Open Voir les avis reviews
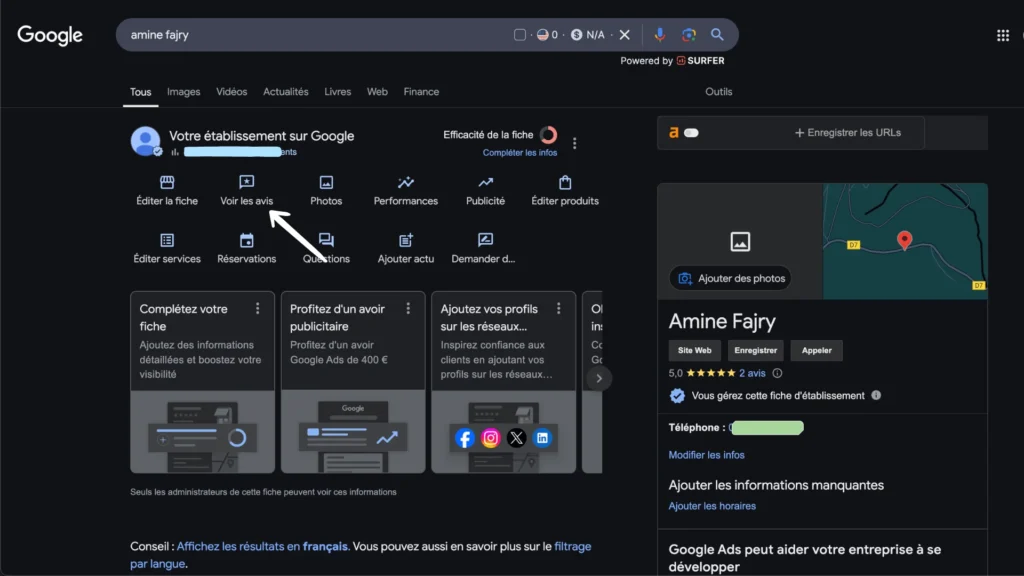The width and height of the screenshot is (1024, 576). pos(246,190)
